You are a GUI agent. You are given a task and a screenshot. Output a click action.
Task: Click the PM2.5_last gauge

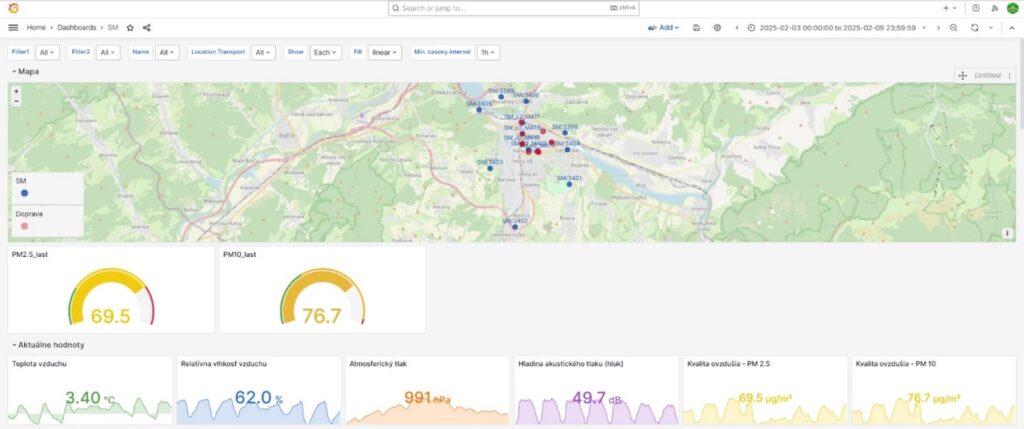coord(111,296)
